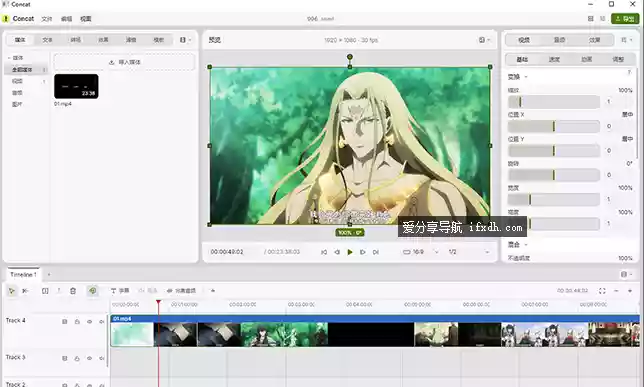The width and height of the screenshot is (644, 387).
Task: Open the 编辑 edit menu
Action: [66, 19]
